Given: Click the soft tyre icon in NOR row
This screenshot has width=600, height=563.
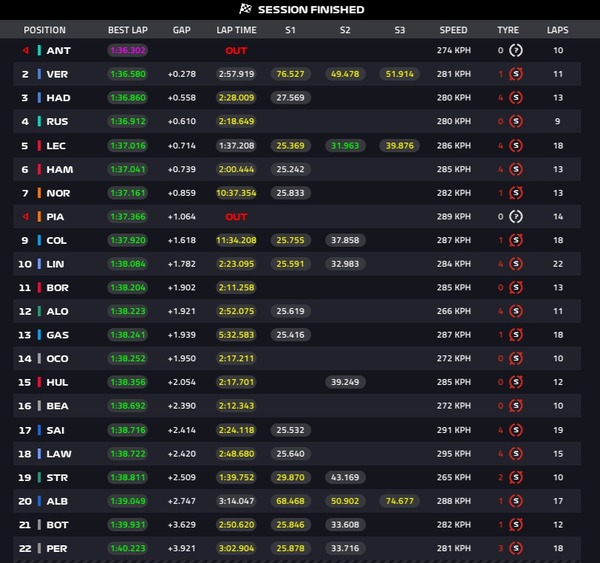Looking at the screenshot, I should (x=515, y=193).
